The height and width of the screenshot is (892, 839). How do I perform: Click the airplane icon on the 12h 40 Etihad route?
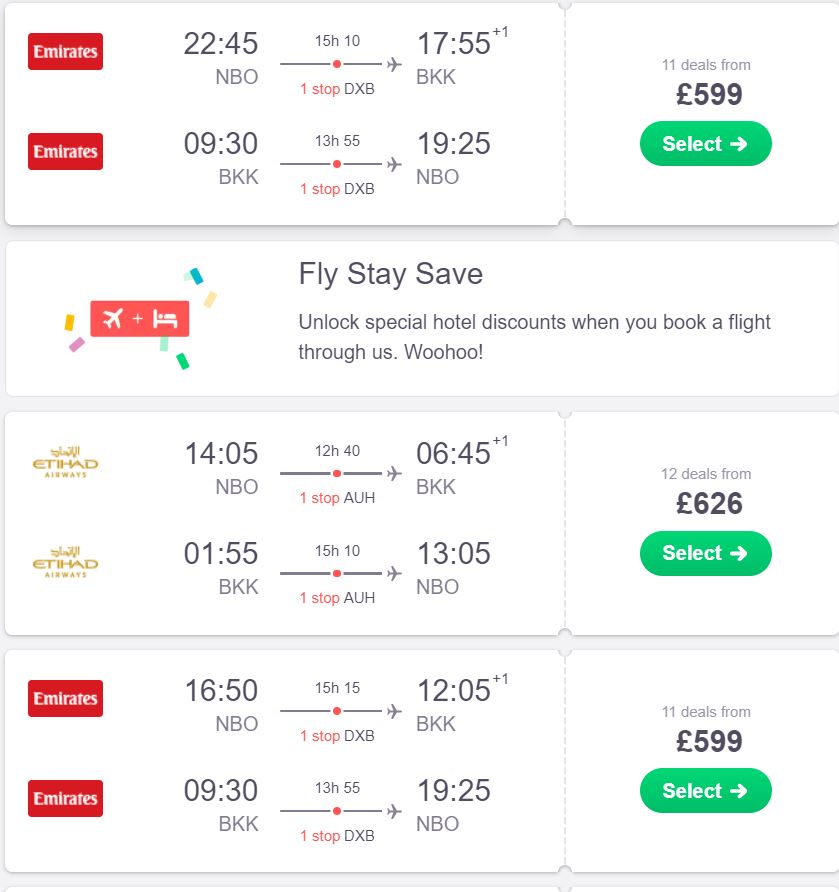pyautogui.click(x=394, y=473)
